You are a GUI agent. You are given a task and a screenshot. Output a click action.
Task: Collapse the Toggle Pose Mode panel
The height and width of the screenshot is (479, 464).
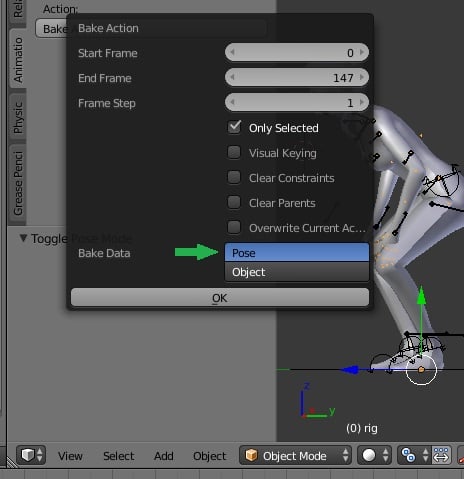(23, 238)
